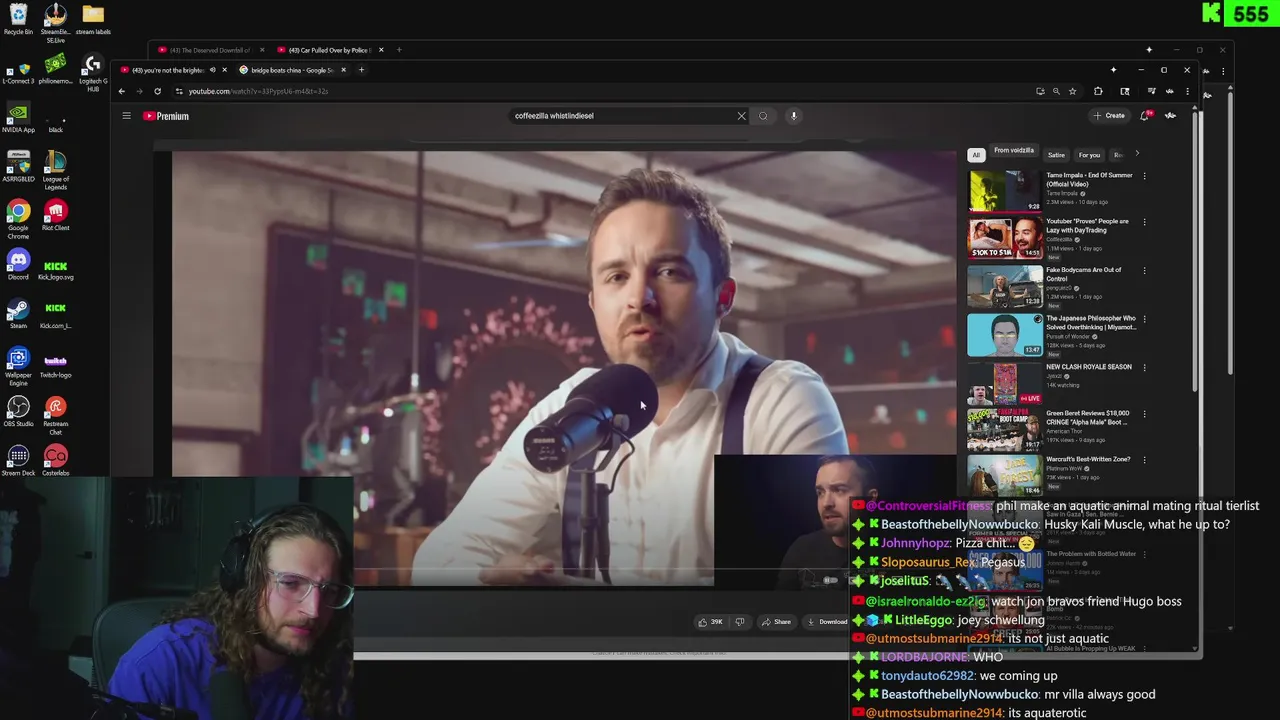1280x720 pixels.
Task: Open The Japanese Philosopher video thumbnail
Action: pos(1004,334)
